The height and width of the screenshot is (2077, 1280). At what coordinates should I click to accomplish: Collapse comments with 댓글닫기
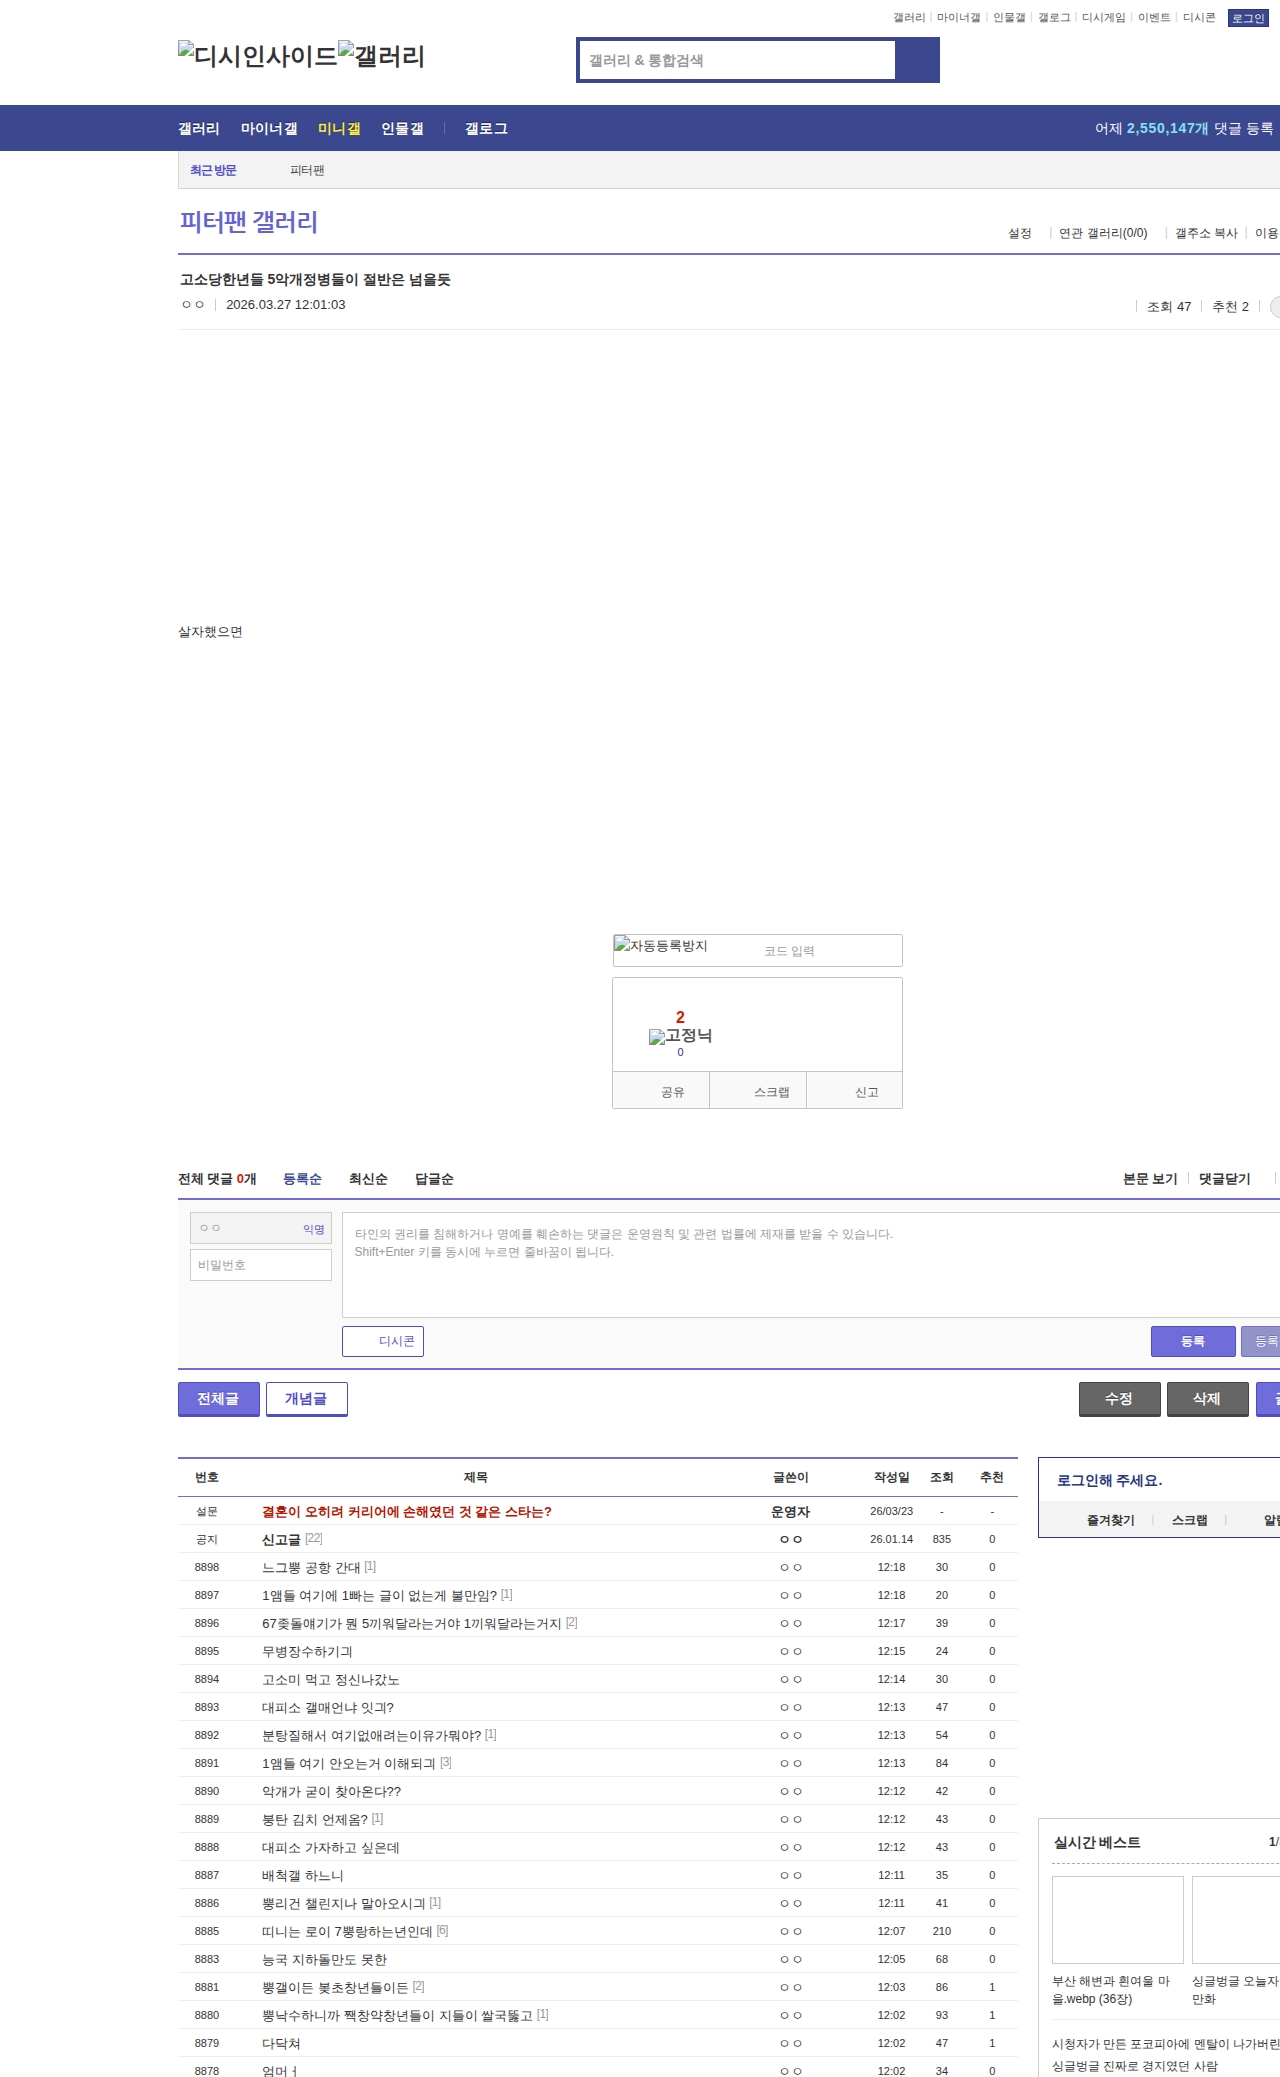pyautogui.click(x=1225, y=1179)
